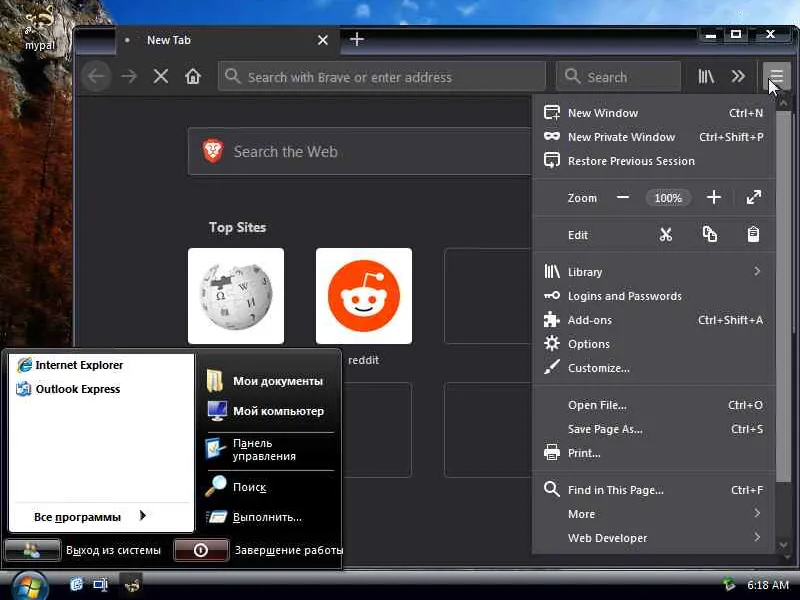The image size is (800, 600).
Task: Open the reddit top site tile
Action: click(364, 296)
